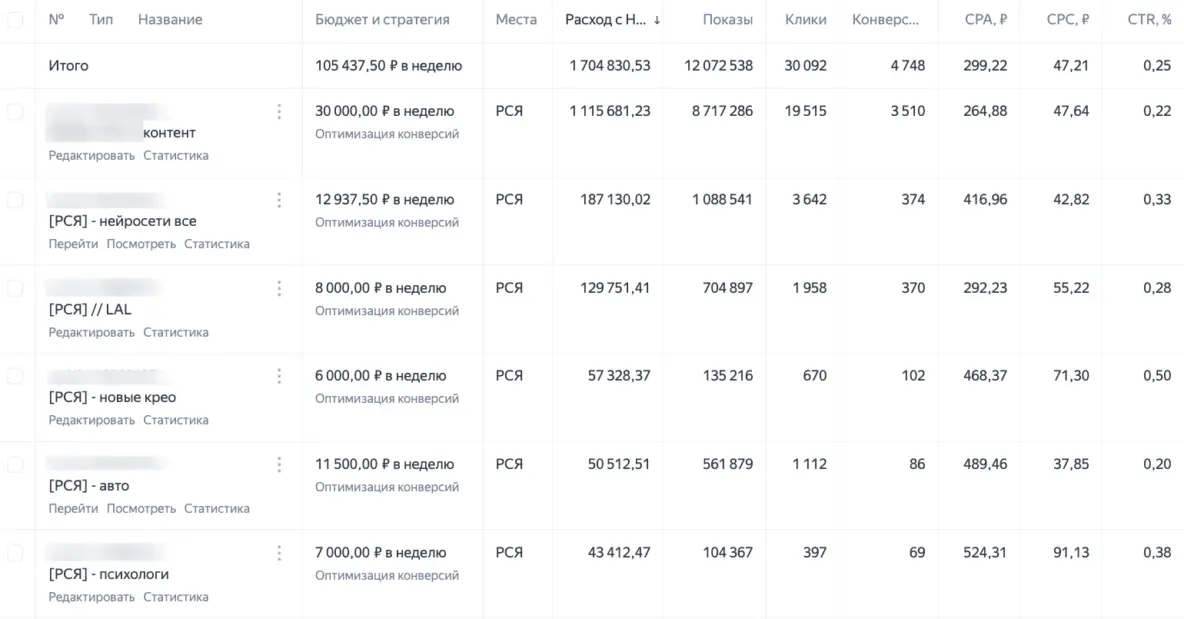Click the CTR, % column header
Viewport: 1184px width, 619px height.
1151,20
